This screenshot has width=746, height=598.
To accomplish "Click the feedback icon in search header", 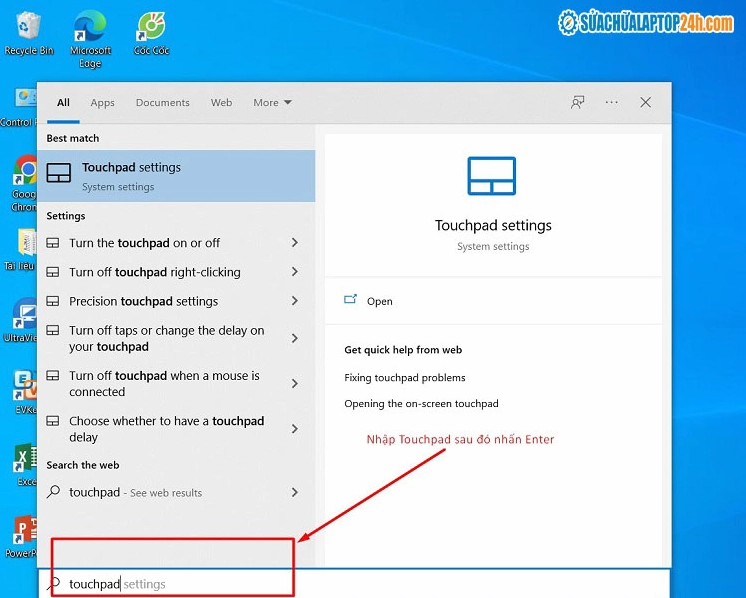I will point(578,102).
